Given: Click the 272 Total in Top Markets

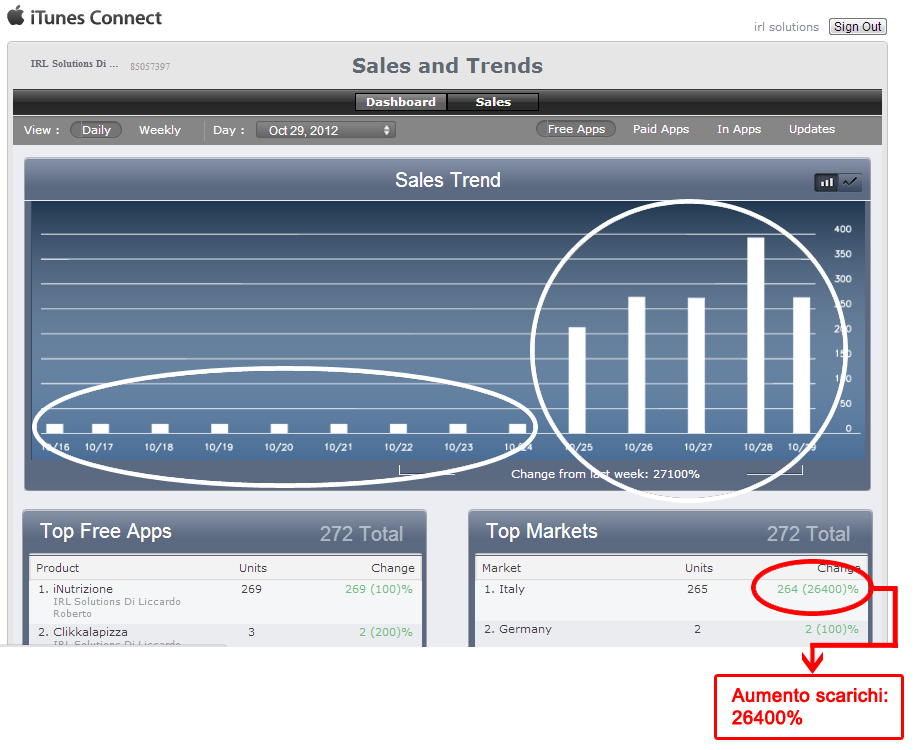Looking at the screenshot, I should tap(808, 534).
